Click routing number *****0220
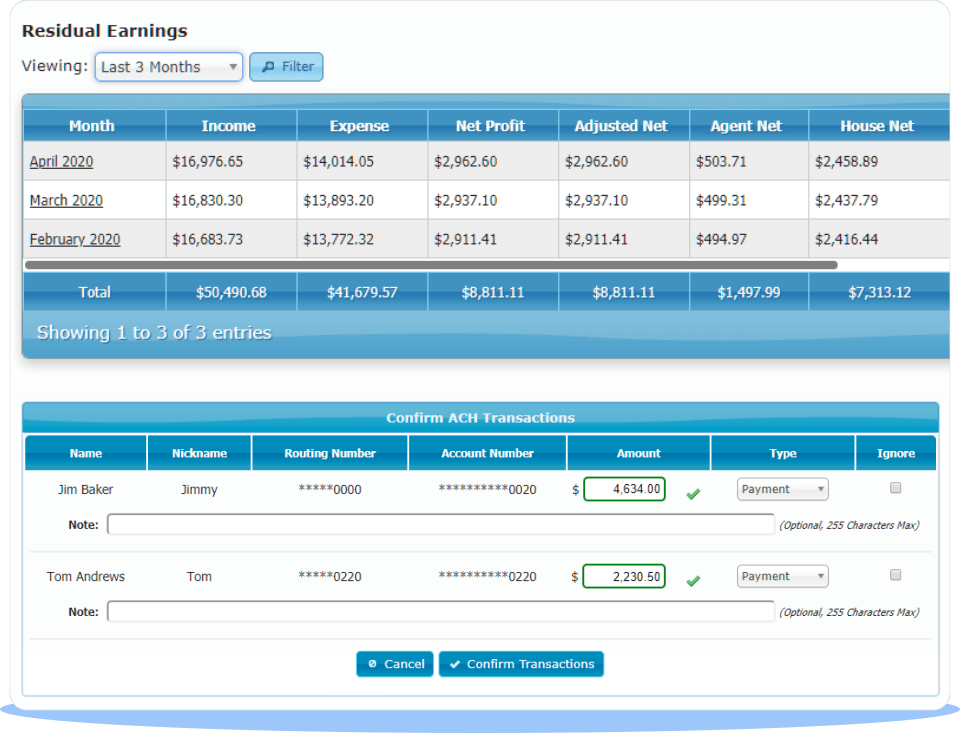This screenshot has height=733, width=960. tap(330, 577)
